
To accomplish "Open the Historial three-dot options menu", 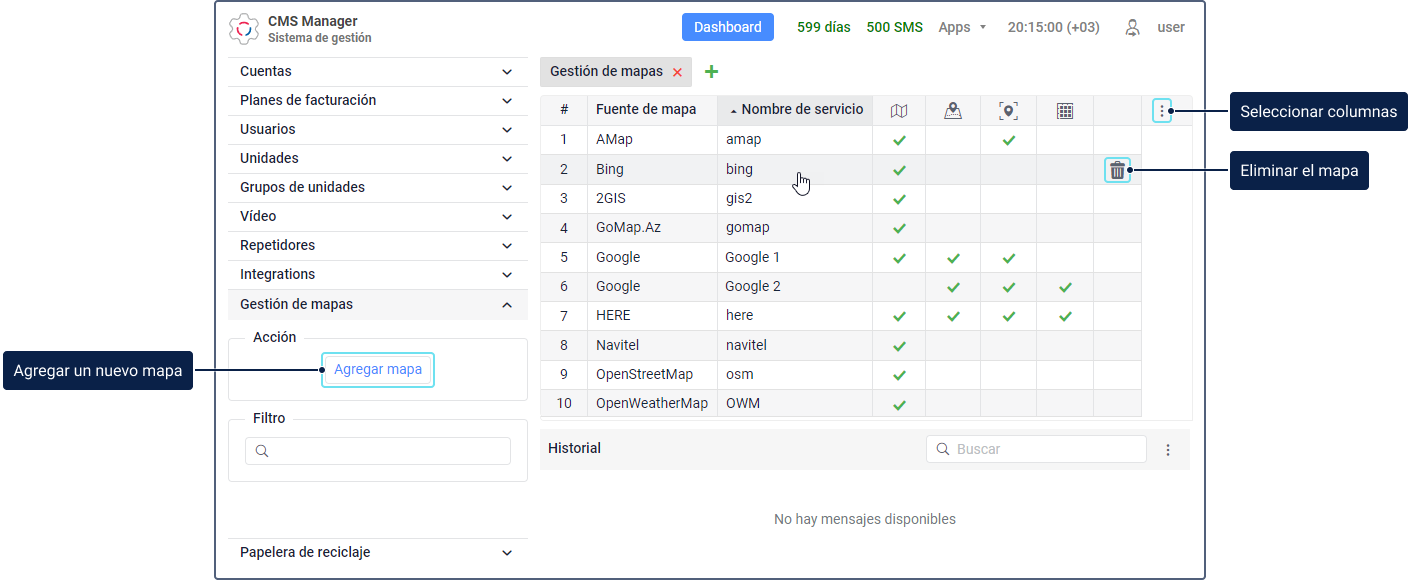I will click(1168, 450).
